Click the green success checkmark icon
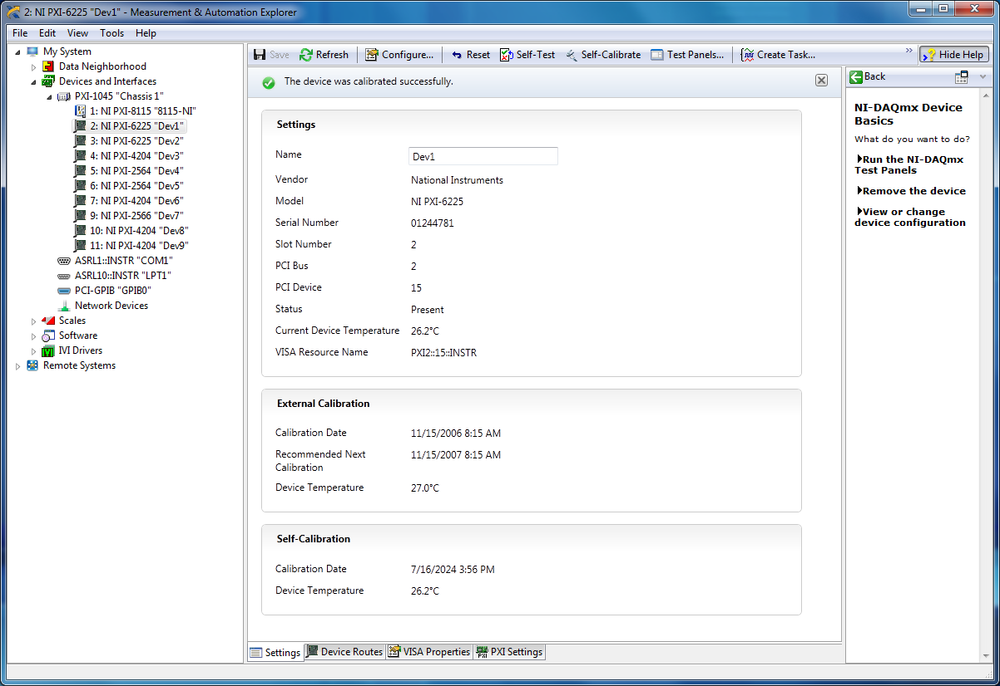 tap(268, 82)
